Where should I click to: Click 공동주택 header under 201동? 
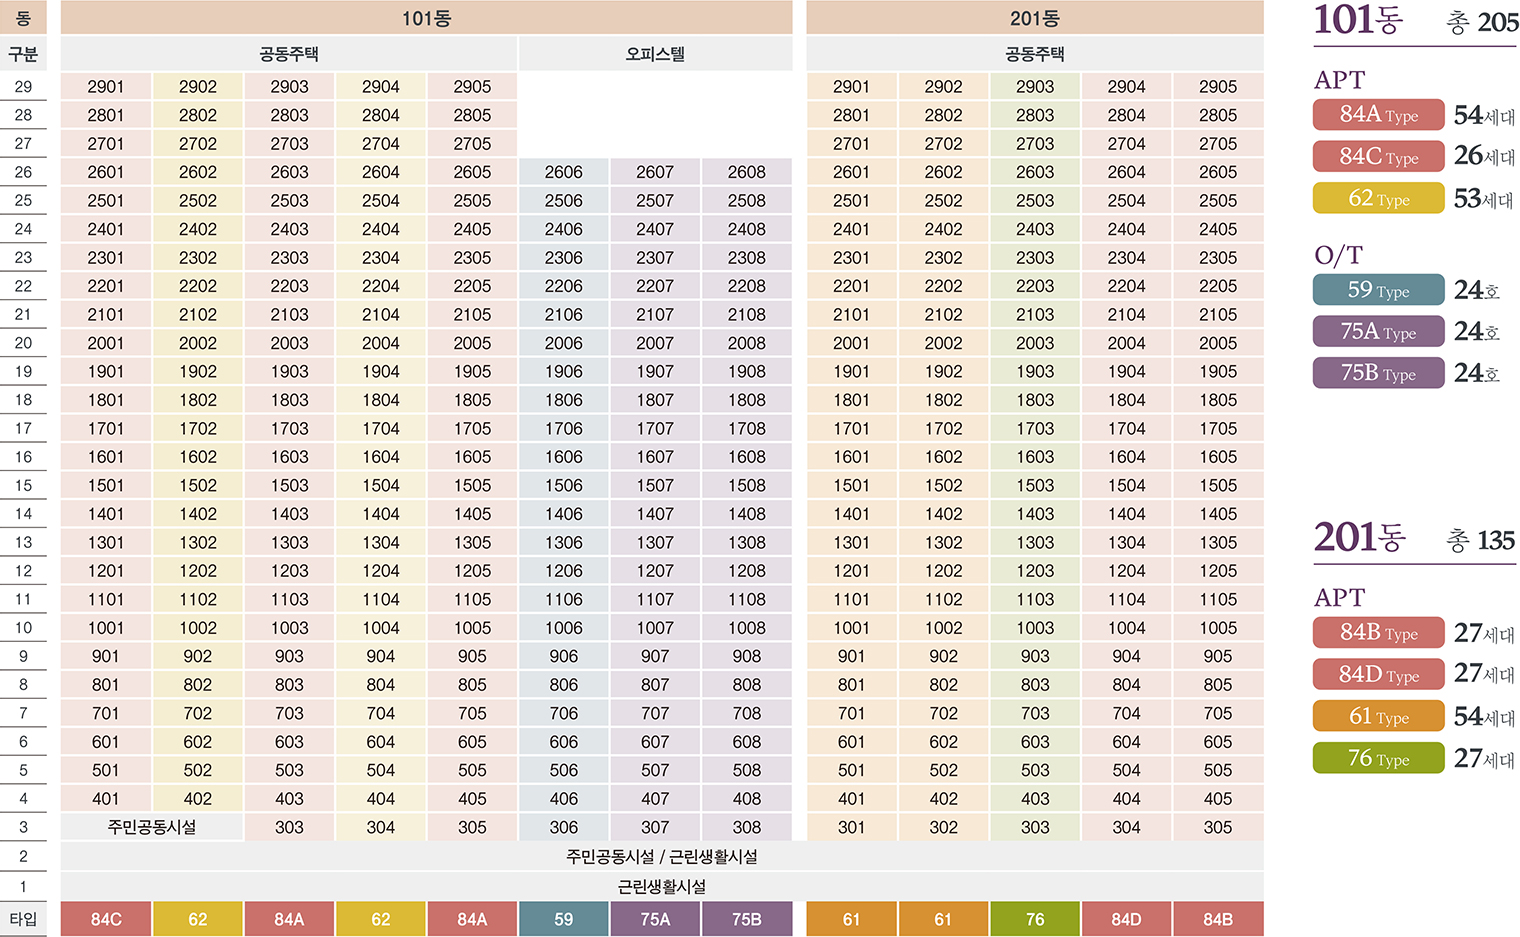click(1035, 54)
